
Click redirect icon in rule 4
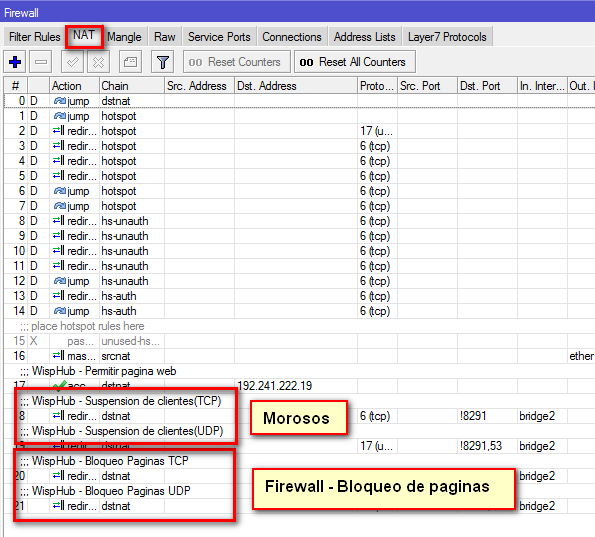point(58,161)
